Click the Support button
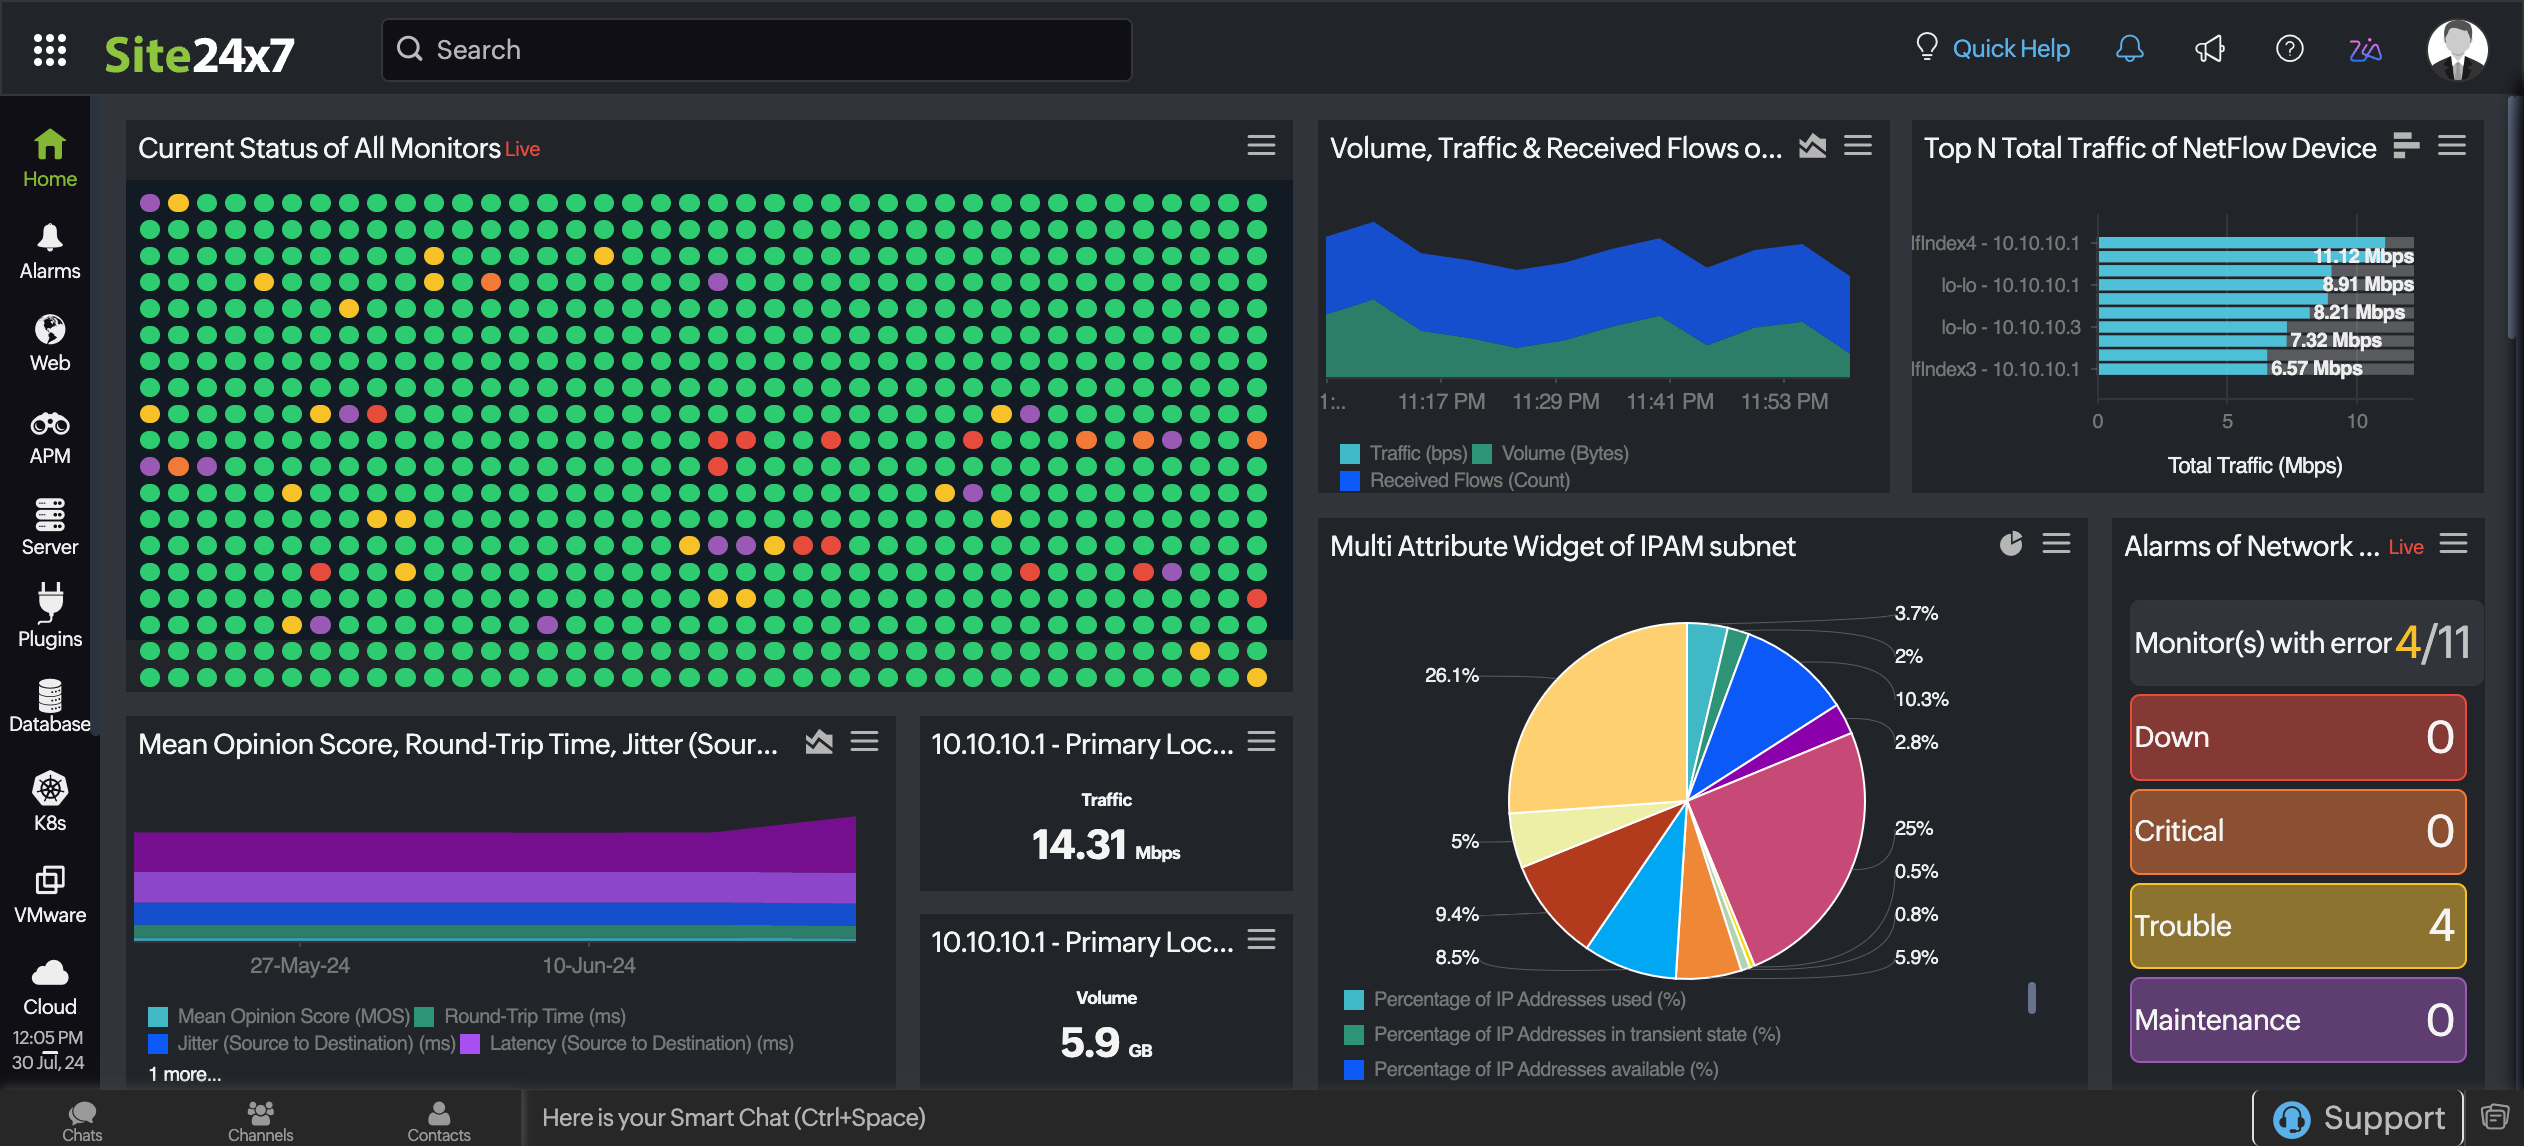 [x=2358, y=1117]
